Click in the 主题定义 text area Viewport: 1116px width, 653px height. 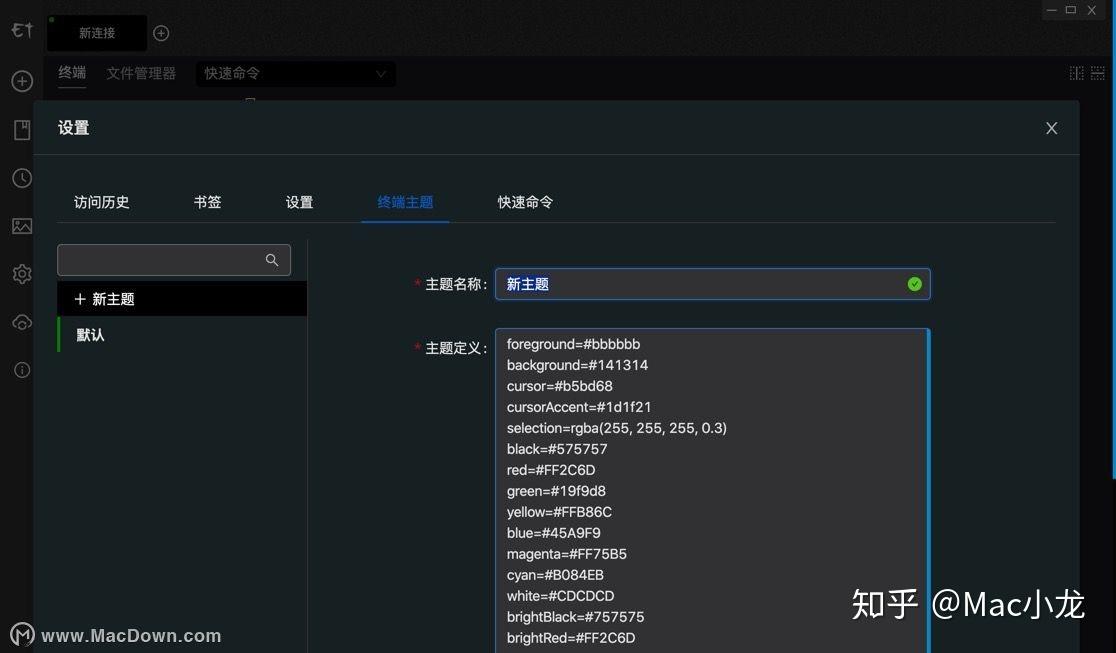(x=712, y=491)
